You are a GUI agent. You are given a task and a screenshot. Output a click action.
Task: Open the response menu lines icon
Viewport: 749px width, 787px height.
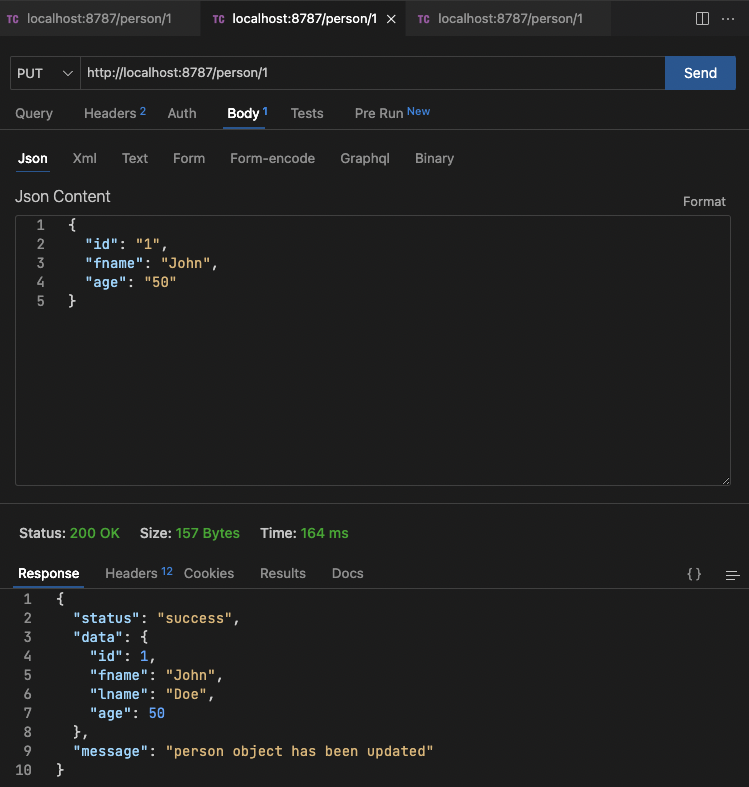pyautogui.click(x=732, y=575)
